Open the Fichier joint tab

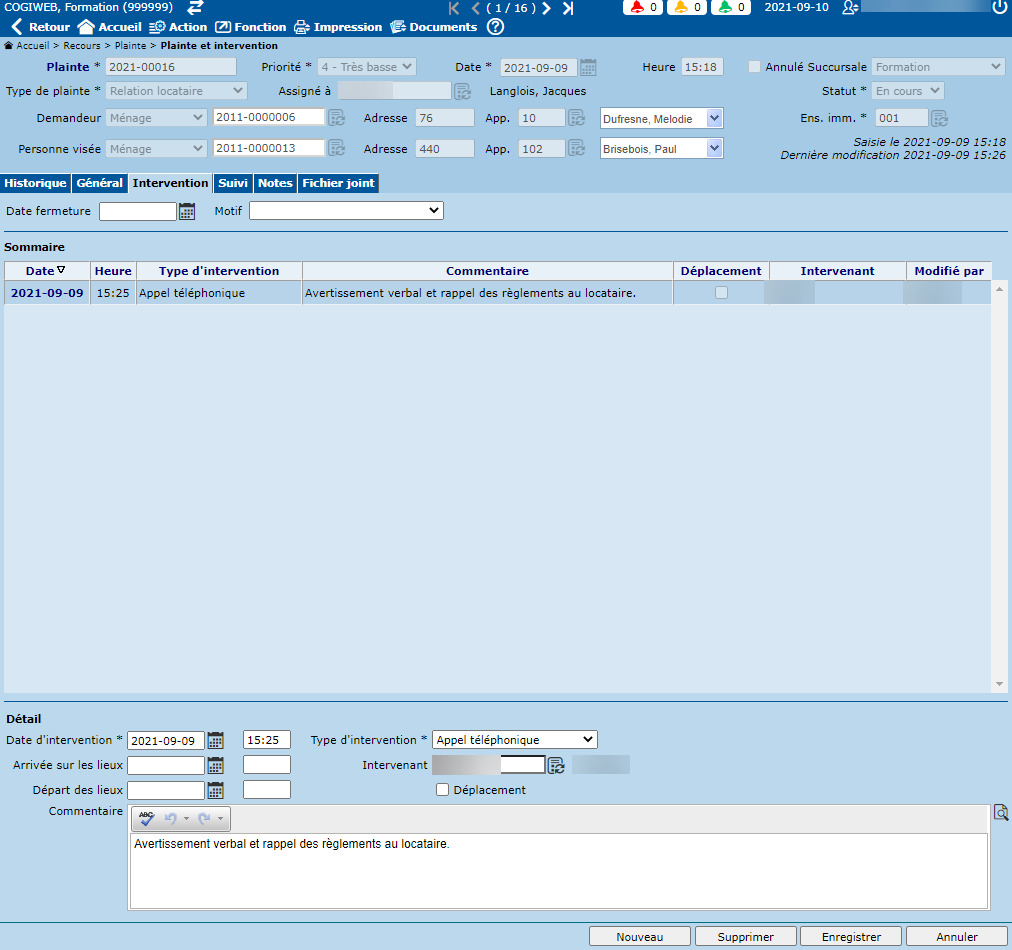coord(338,183)
